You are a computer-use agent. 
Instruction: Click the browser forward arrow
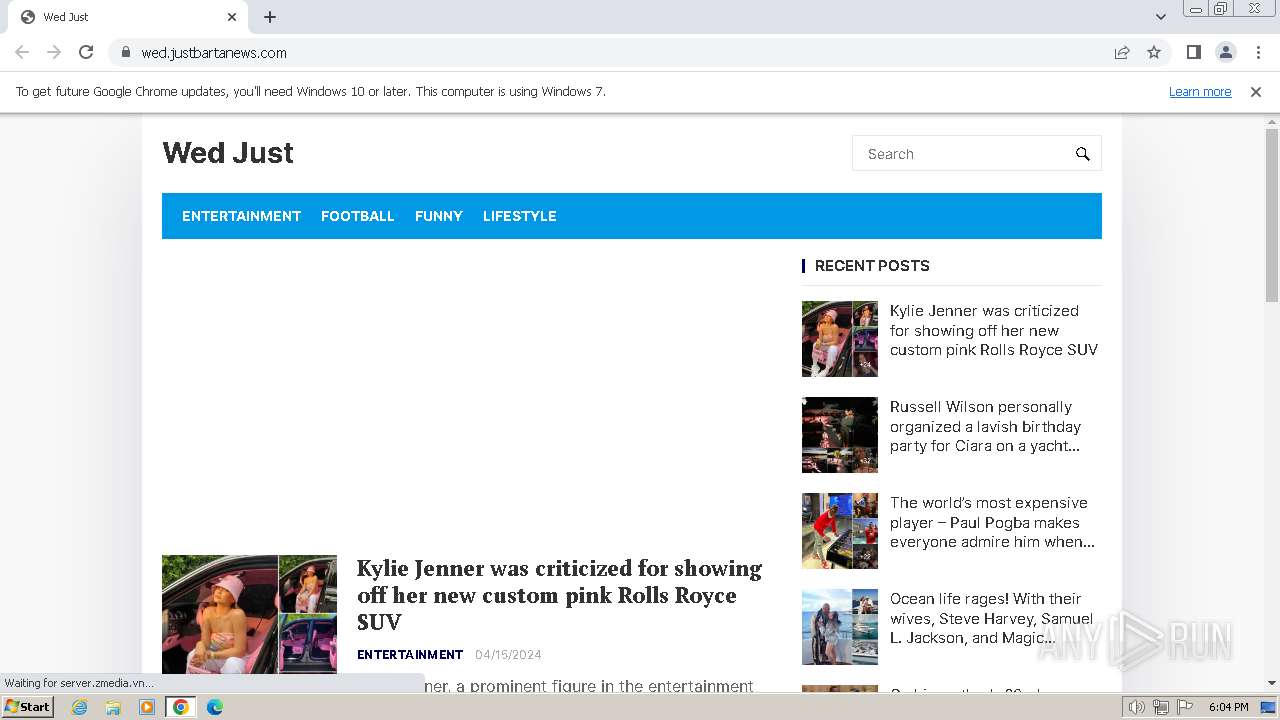point(54,52)
